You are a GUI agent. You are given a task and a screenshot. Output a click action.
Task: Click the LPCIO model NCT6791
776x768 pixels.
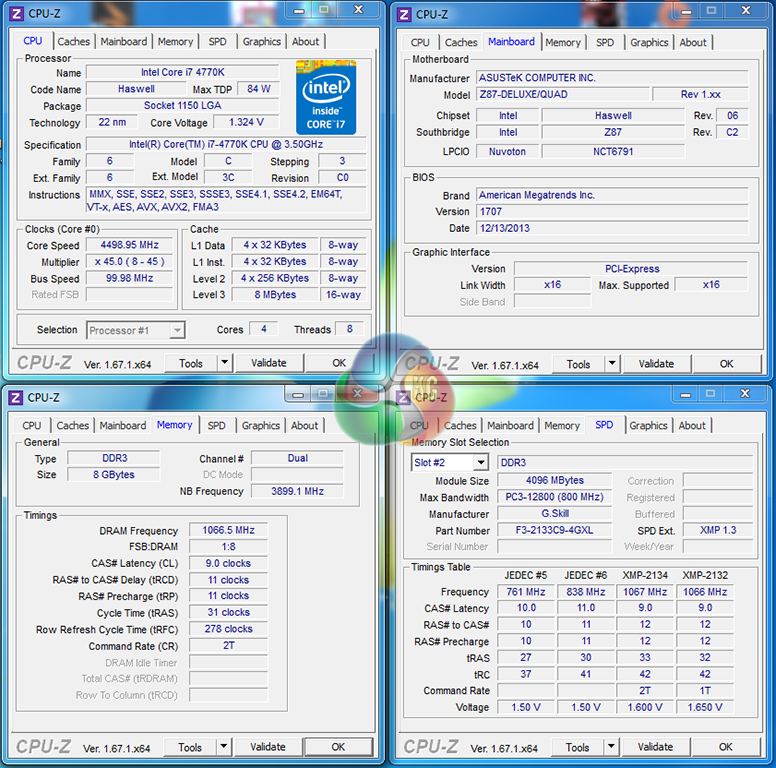(x=613, y=151)
